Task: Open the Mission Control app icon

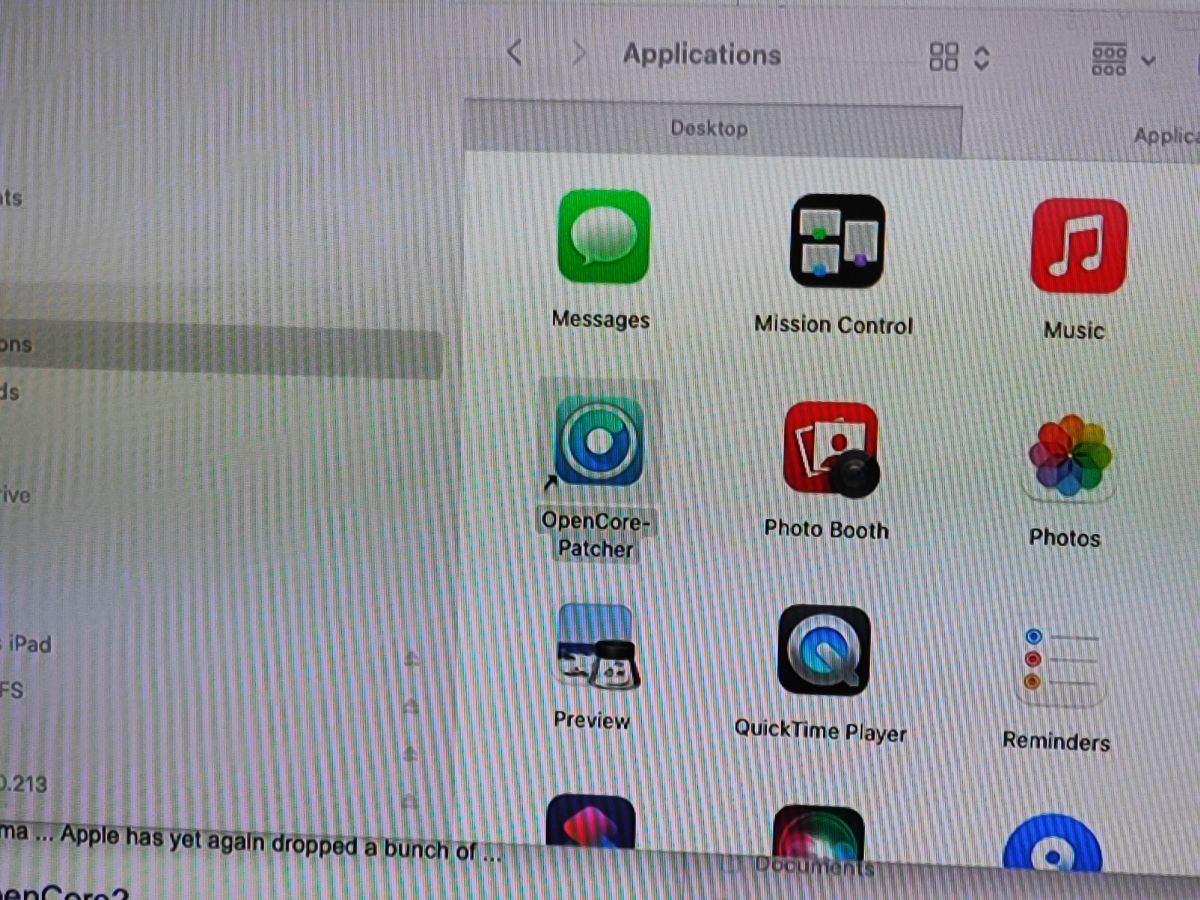Action: pyautogui.click(x=837, y=241)
